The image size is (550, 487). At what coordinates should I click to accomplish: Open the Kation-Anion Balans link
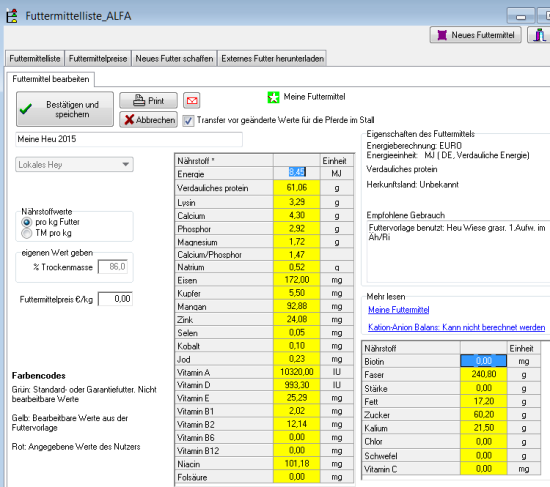[x=456, y=327]
